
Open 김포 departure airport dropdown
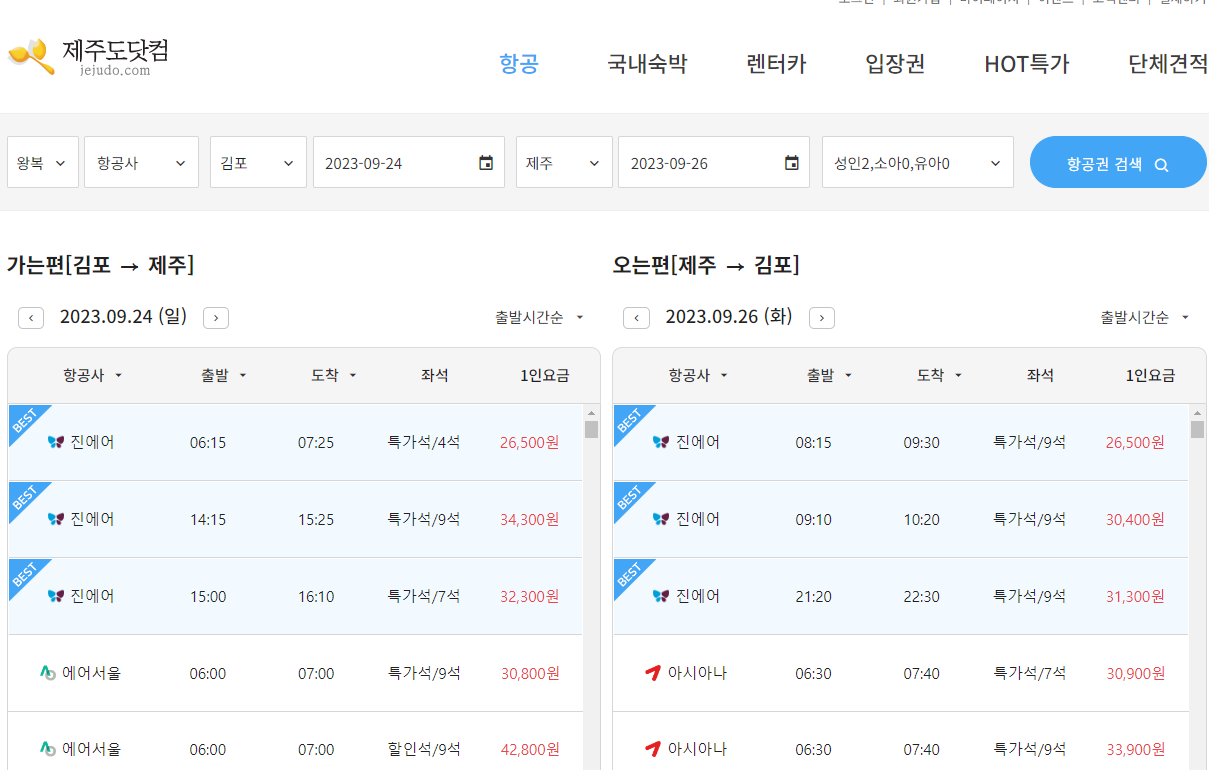tap(258, 162)
